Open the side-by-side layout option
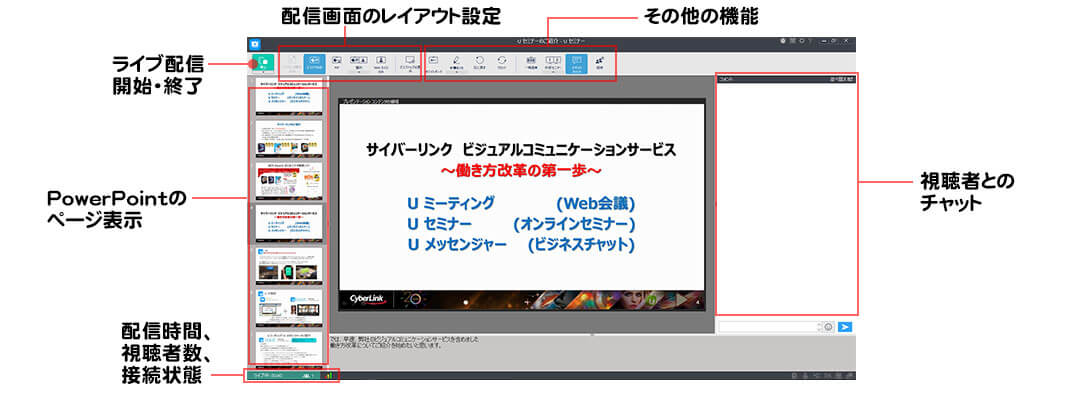 (x=358, y=63)
